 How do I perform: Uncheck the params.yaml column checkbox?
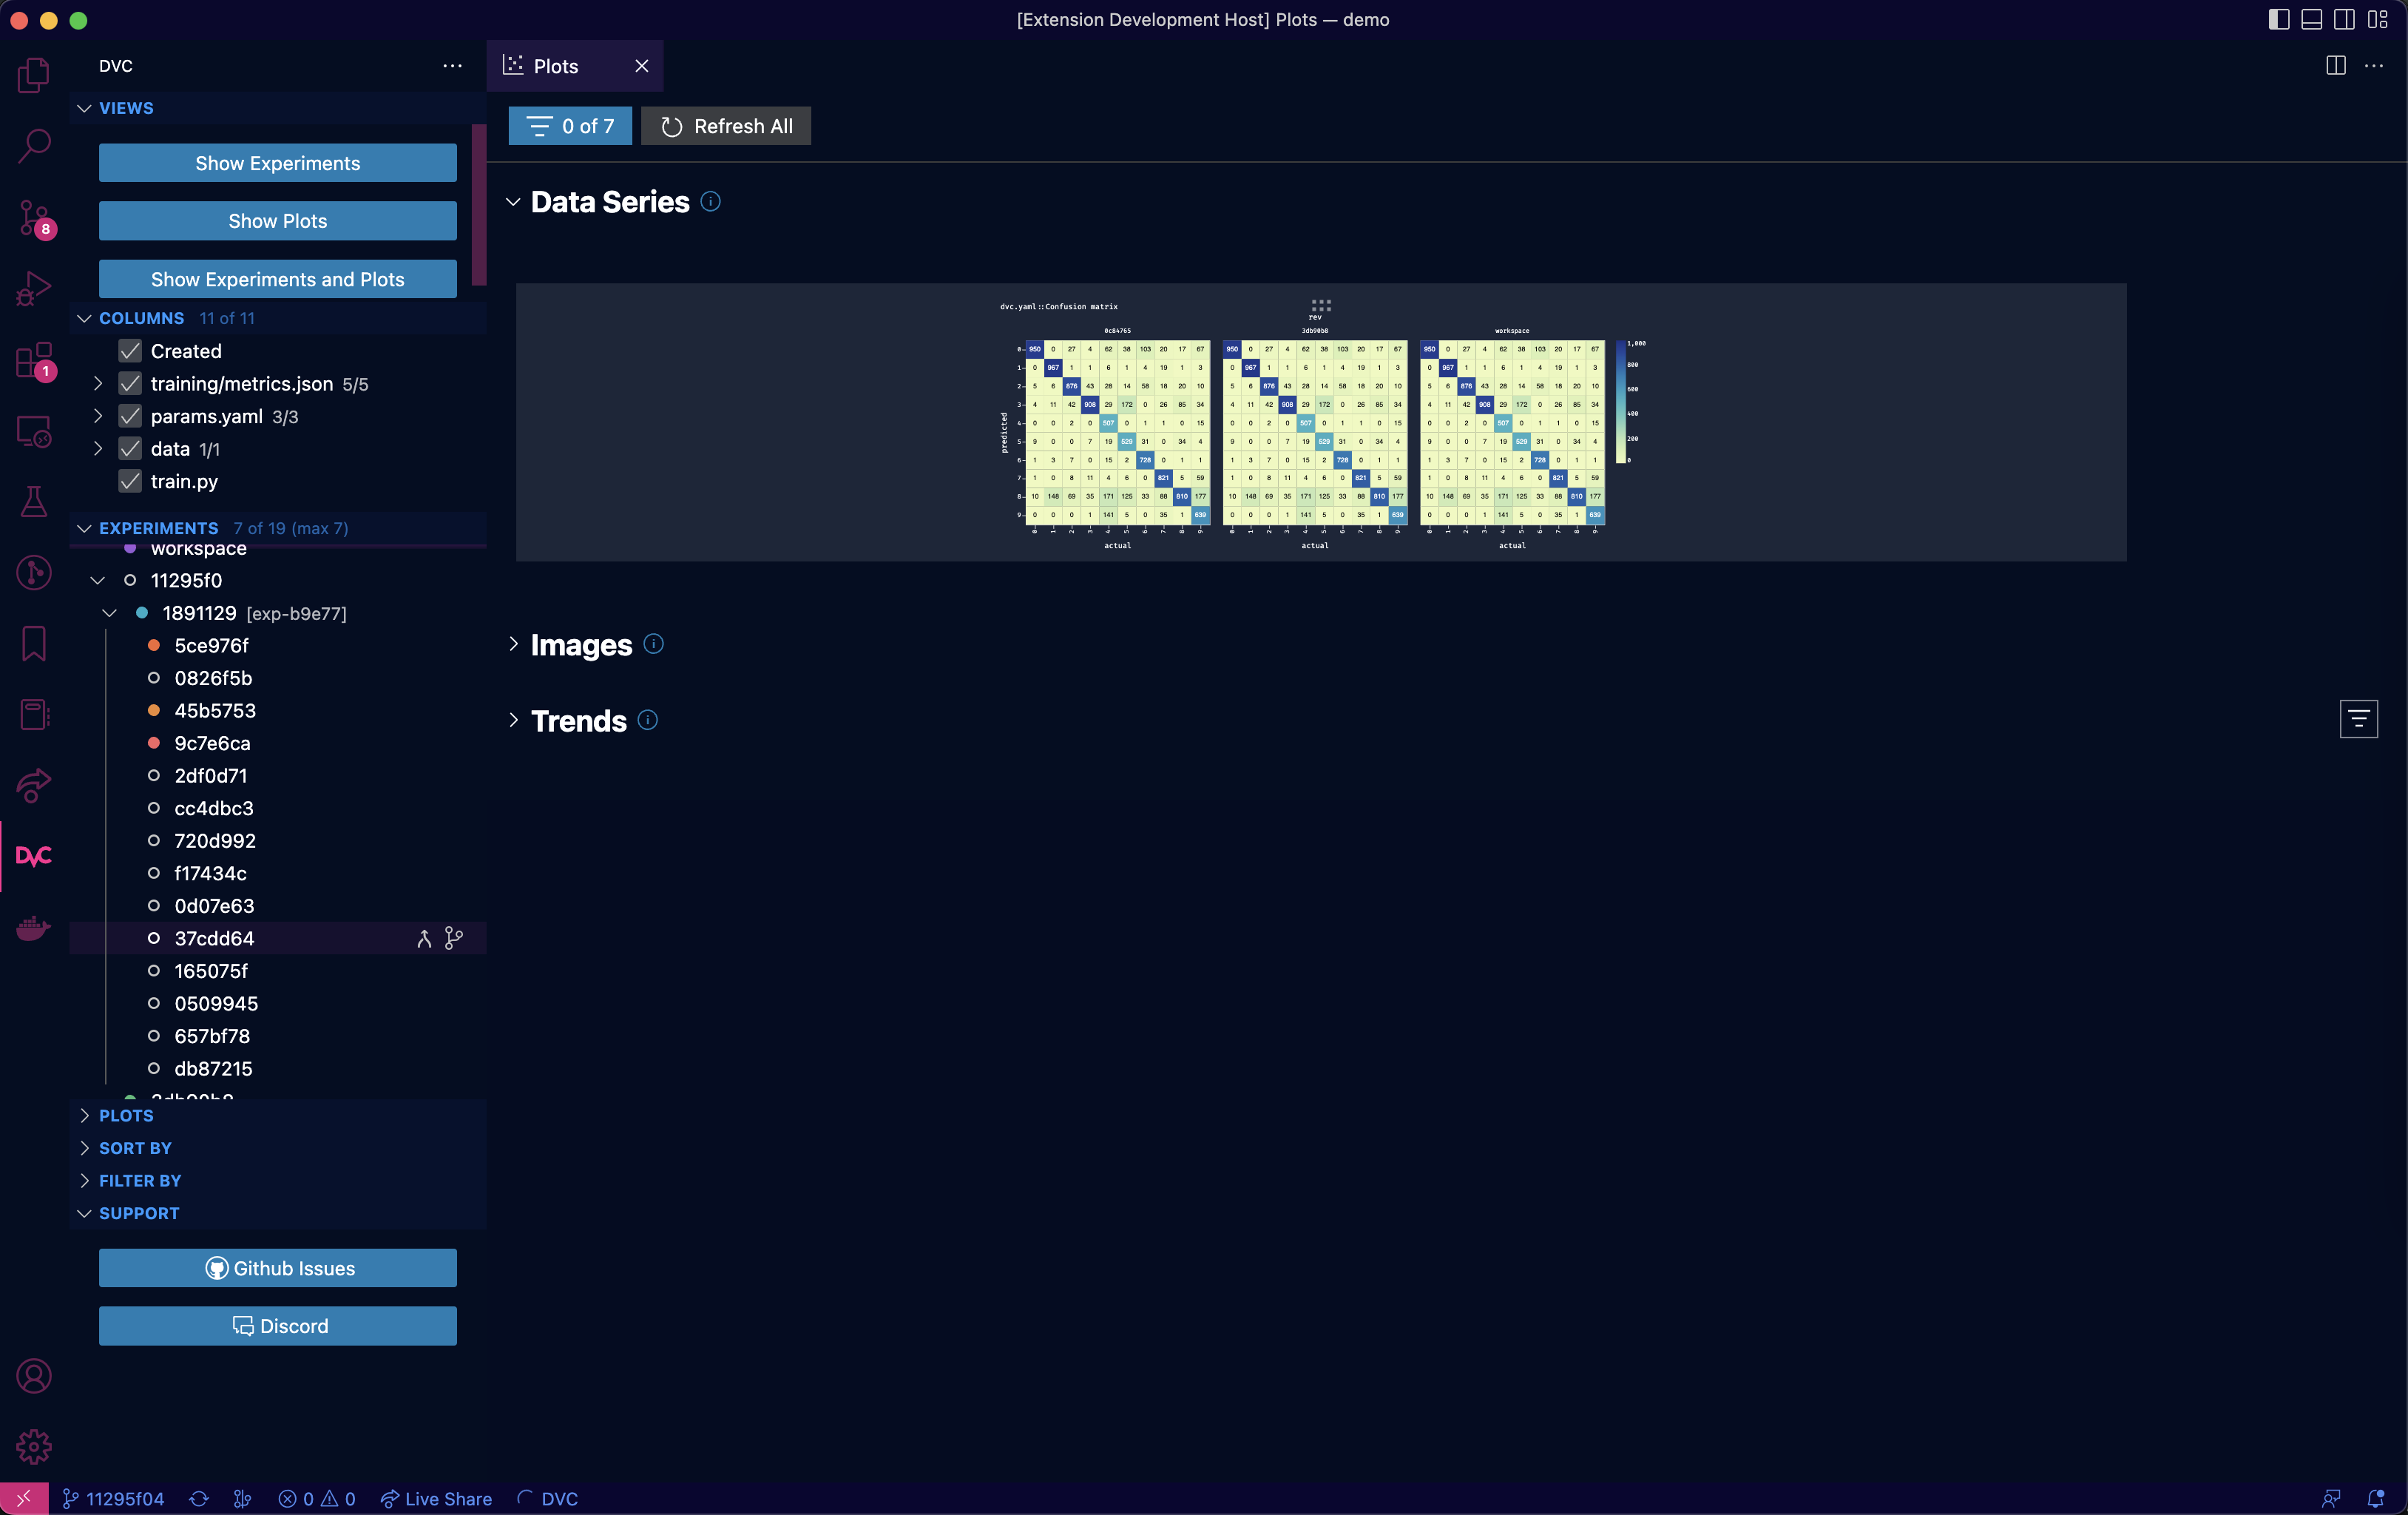click(x=130, y=416)
